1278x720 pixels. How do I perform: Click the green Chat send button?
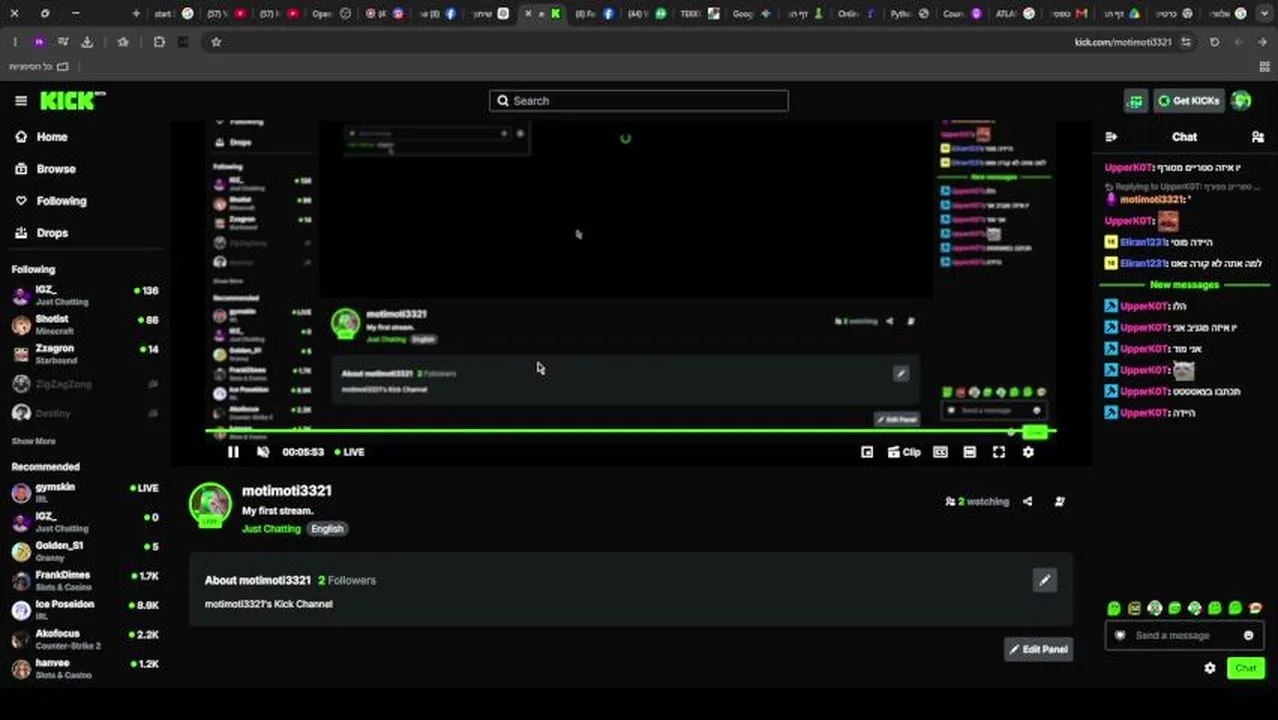tap(1246, 668)
